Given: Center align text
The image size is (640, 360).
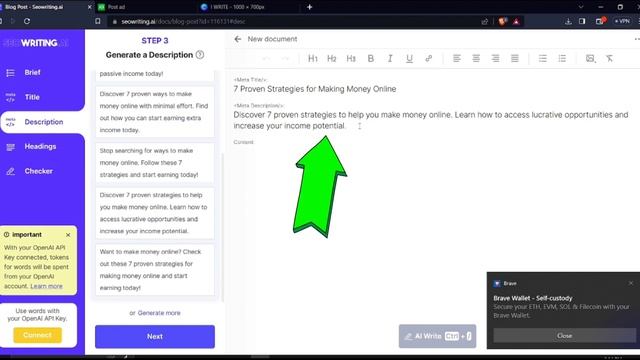Looking at the screenshot, I should [x=476, y=58].
